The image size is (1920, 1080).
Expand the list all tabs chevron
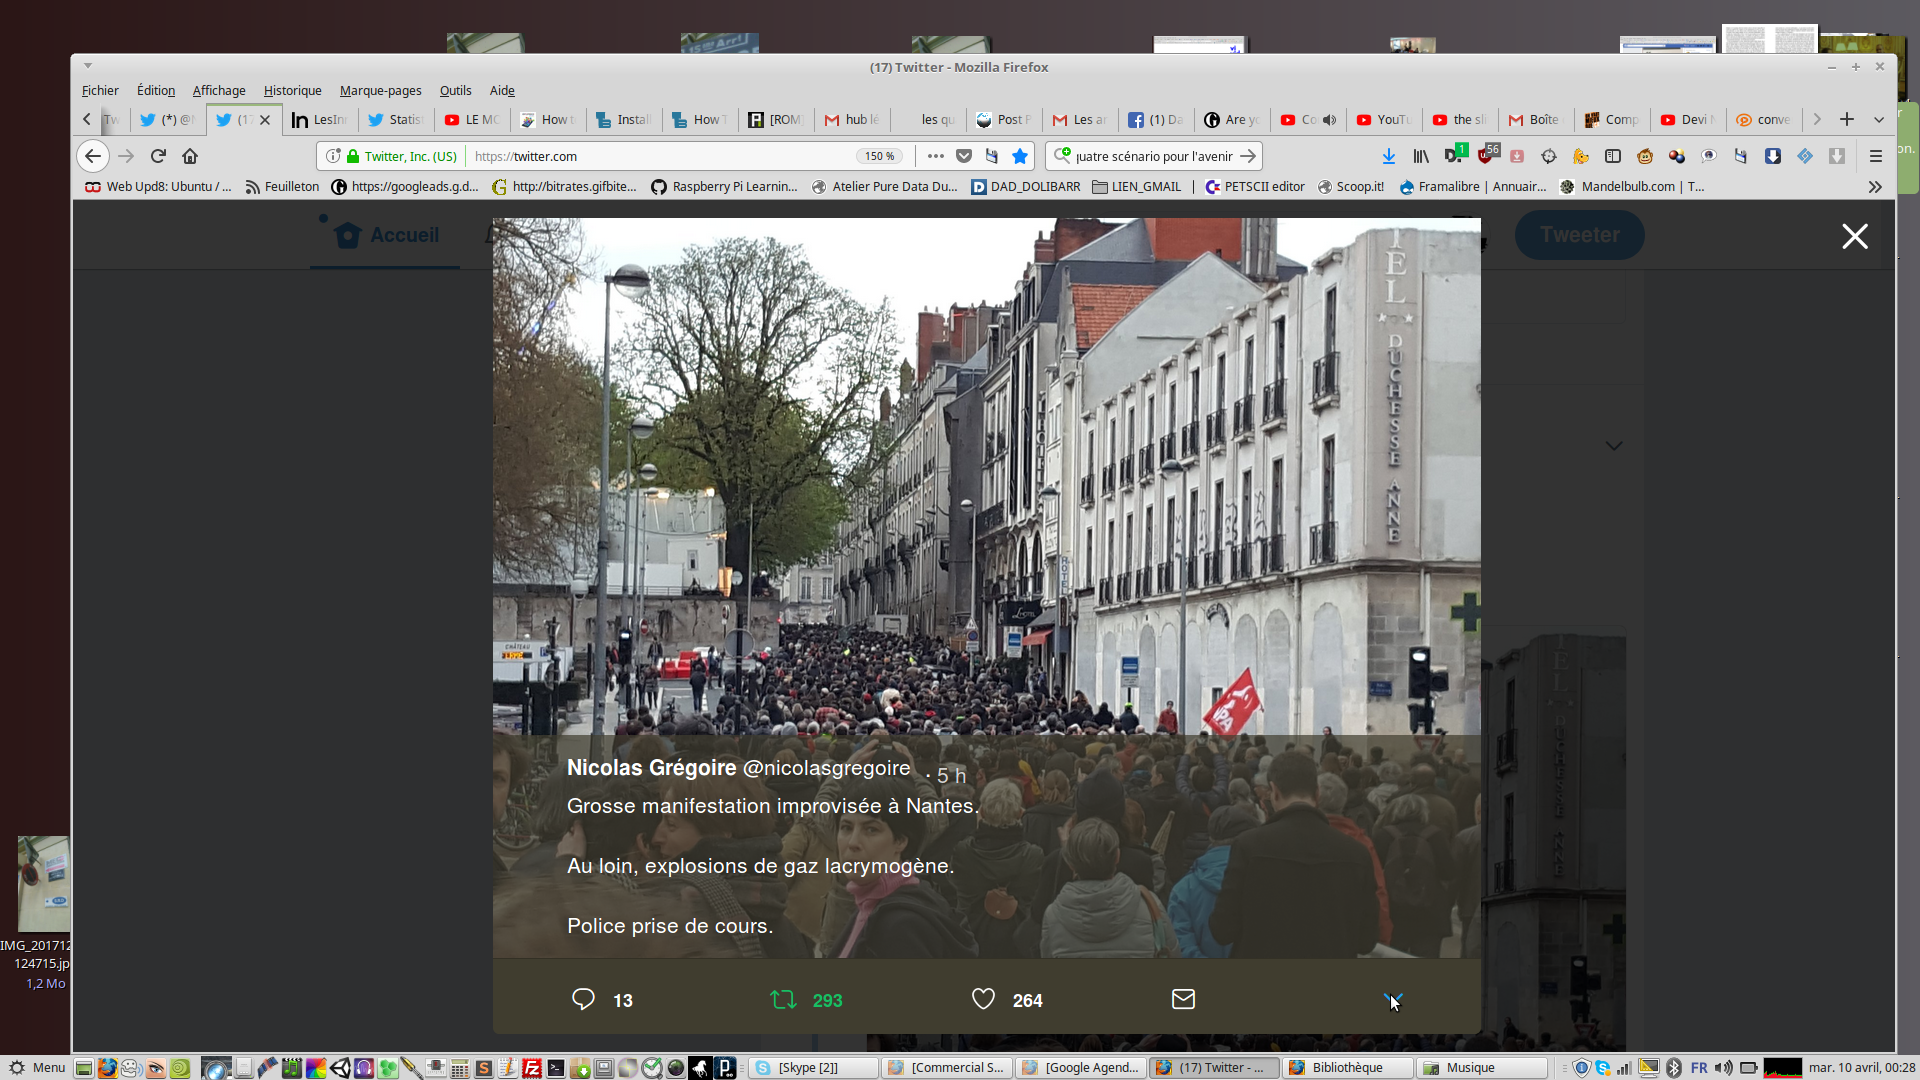pos(1879,119)
